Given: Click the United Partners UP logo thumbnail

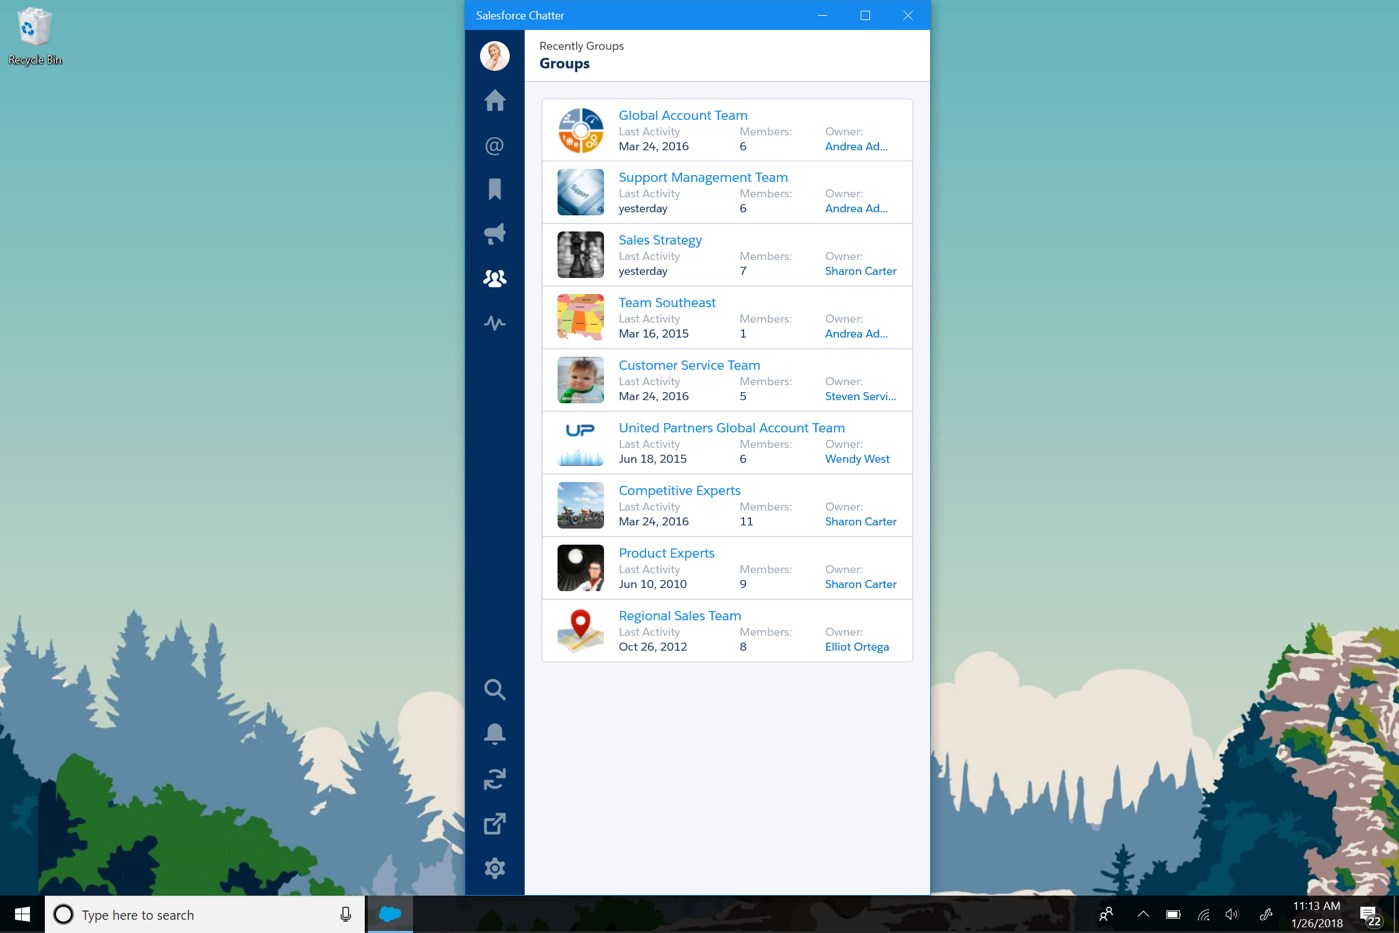Looking at the screenshot, I should [x=580, y=443].
